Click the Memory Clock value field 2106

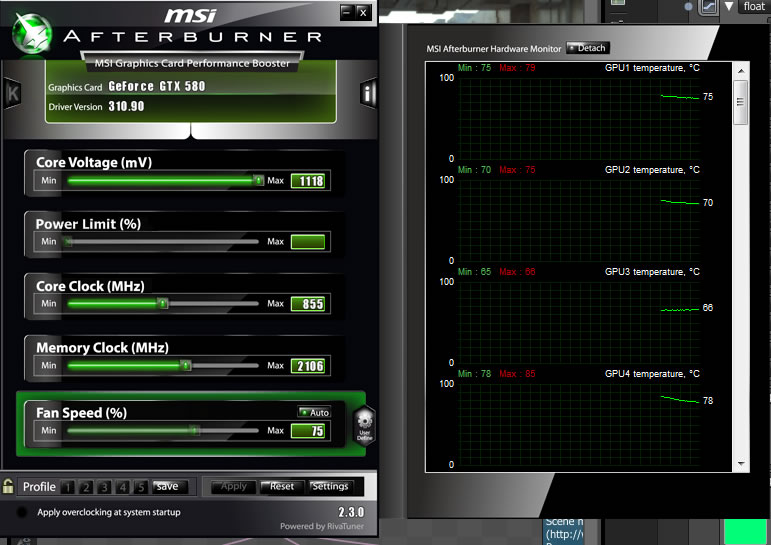pos(308,366)
